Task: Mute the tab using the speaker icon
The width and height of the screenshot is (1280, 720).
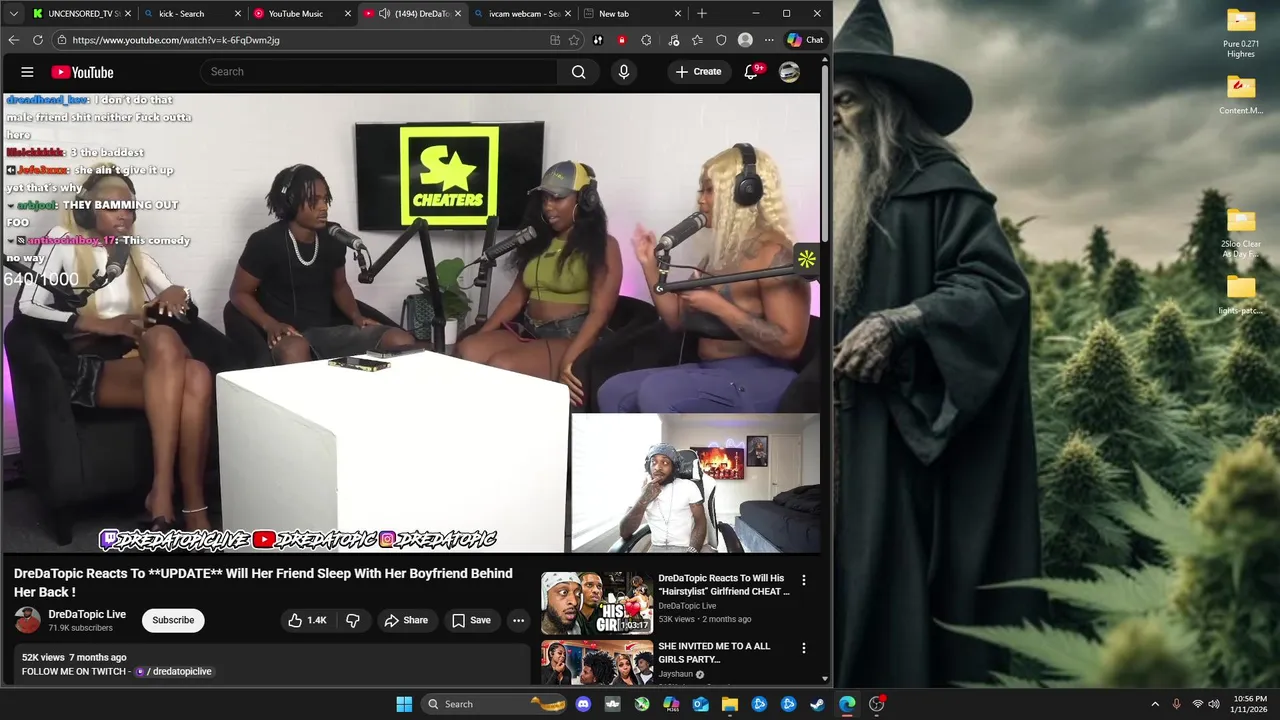Action: click(x=384, y=14)
